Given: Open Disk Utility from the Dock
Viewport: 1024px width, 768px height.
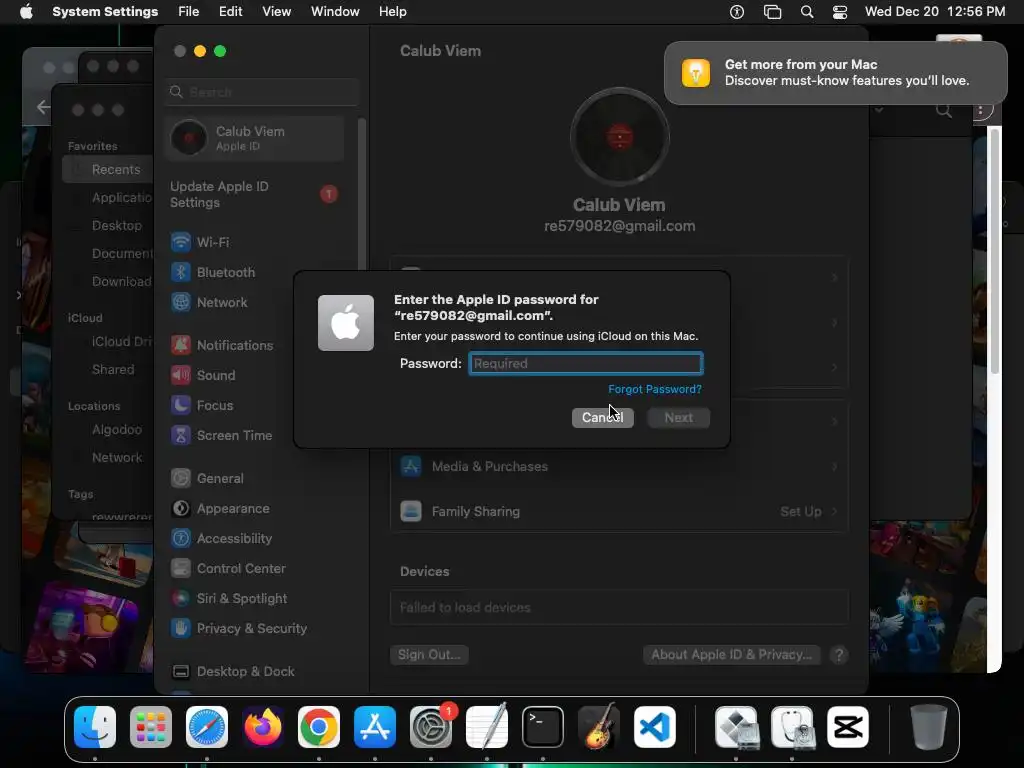Looking at the screenshot, I should pyautogui.click(x=792, y=727).
